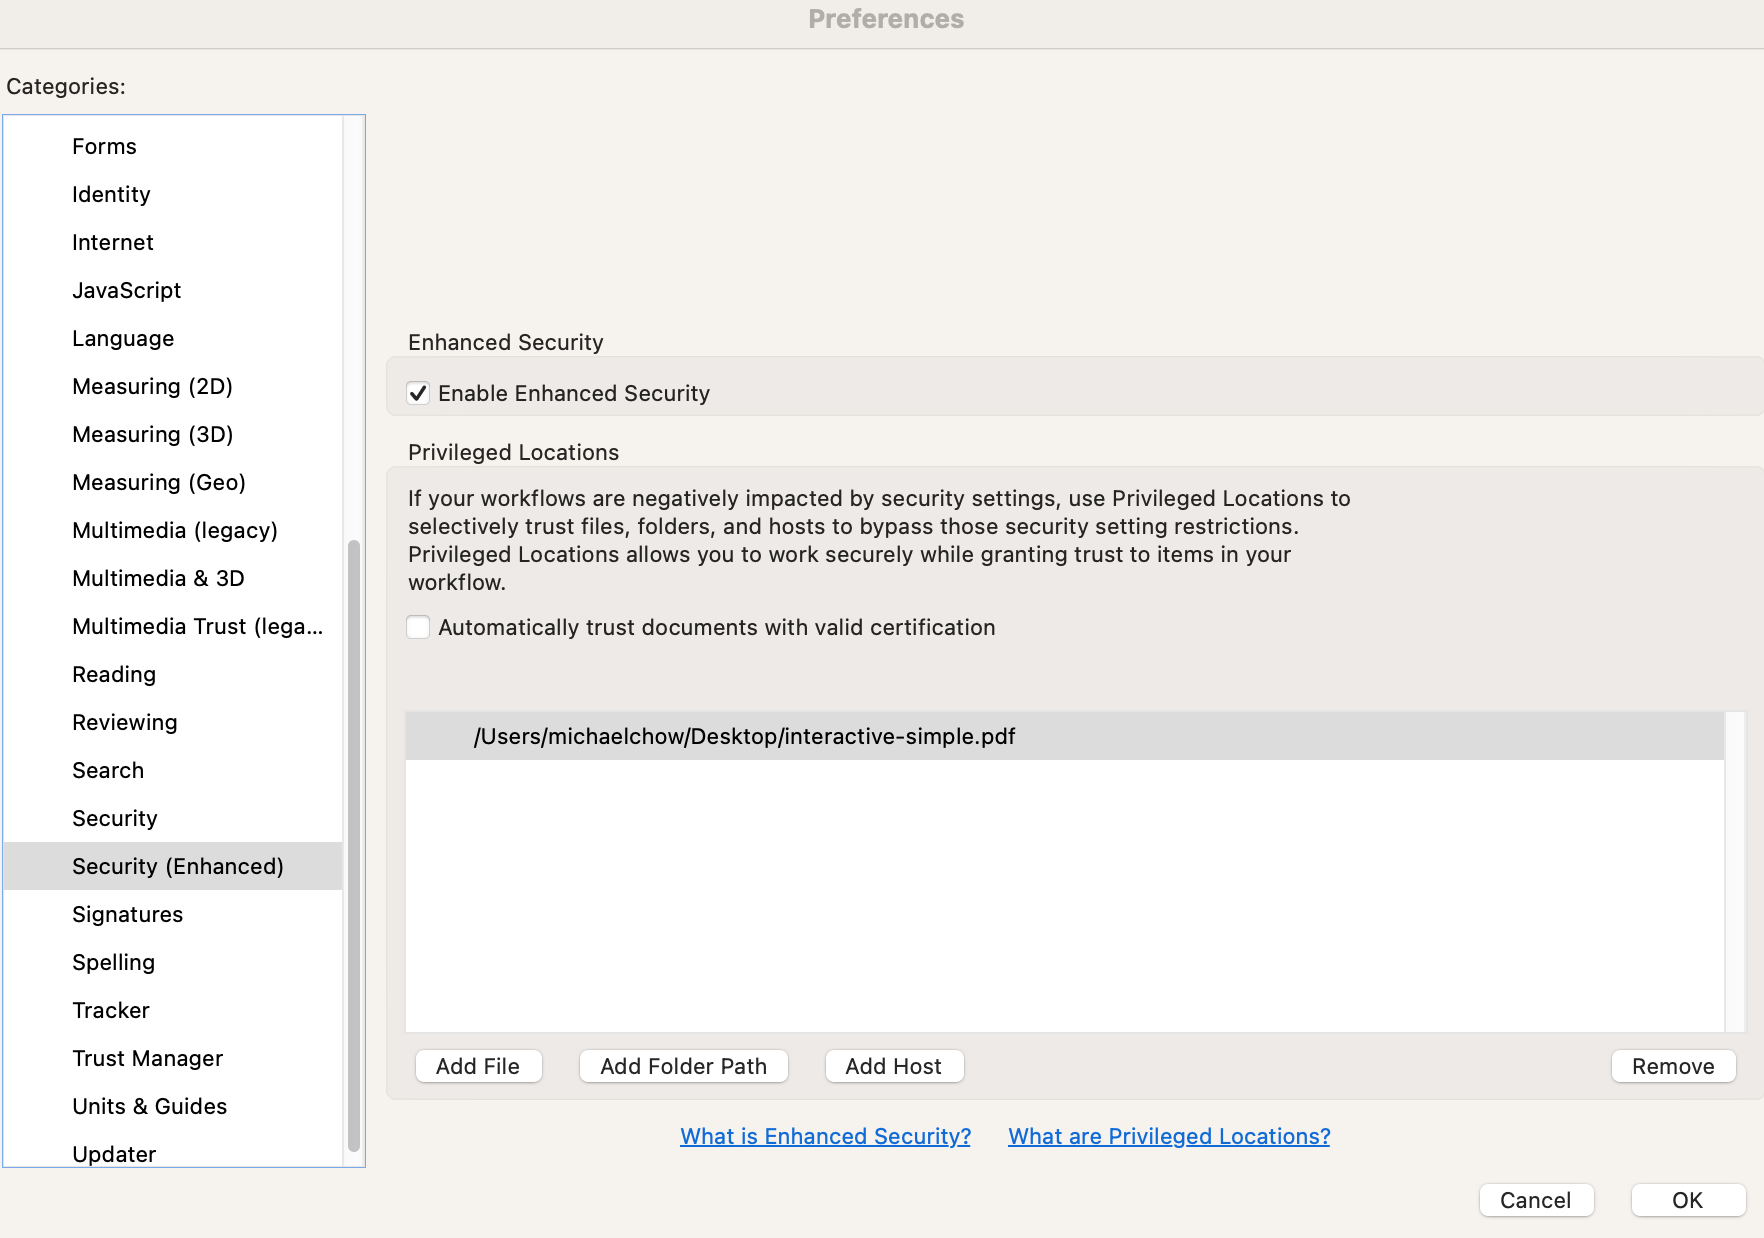Select the Spelling category
This screenshot has width=1764, height=1238.
[113, 962]
